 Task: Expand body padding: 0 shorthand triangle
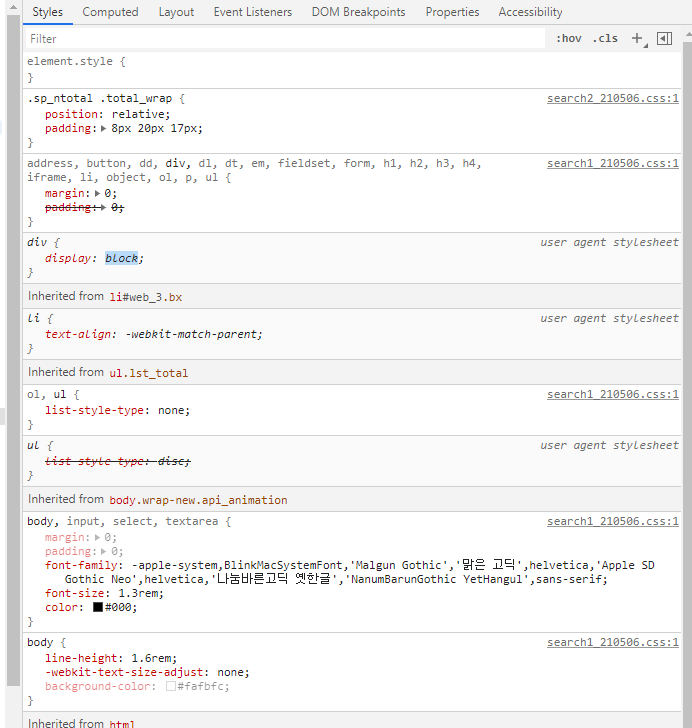[104, 551]
